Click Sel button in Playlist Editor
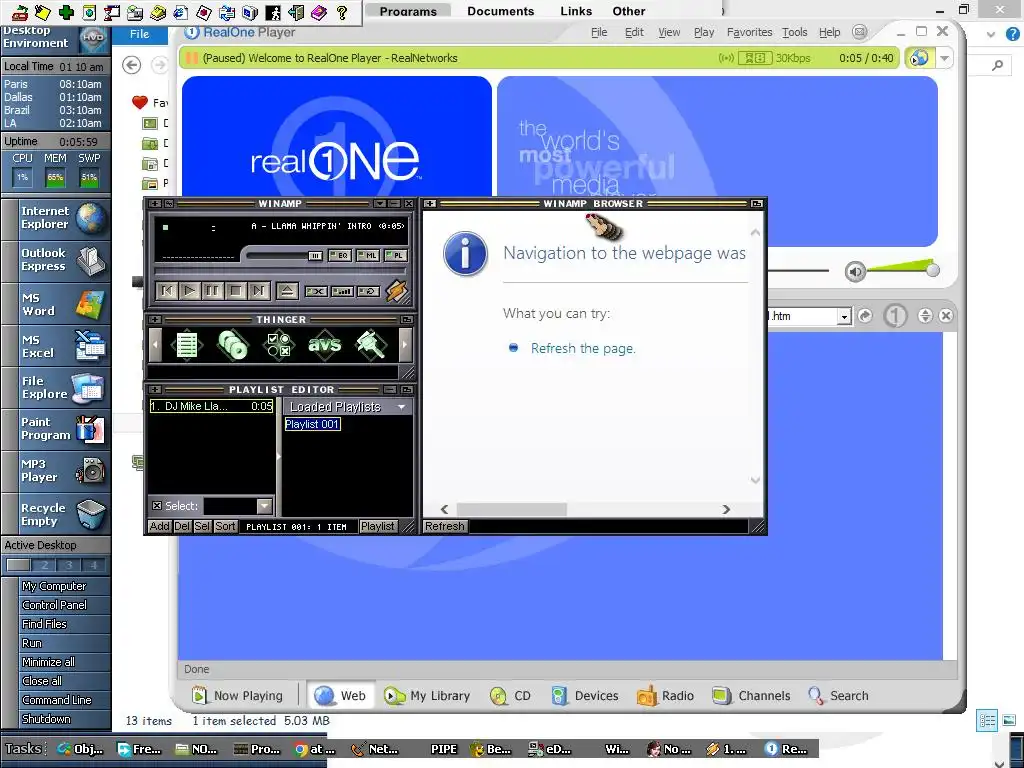The image size is (1024, 768). [202, 526]
